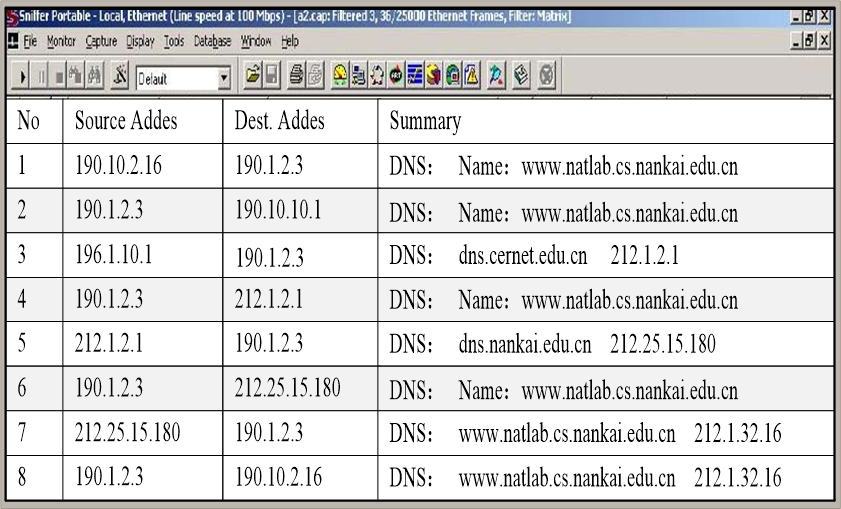This screenshot has height=509, width=841.
Task: Select row 1 DNS Name summary
Action: coord(564,167)
